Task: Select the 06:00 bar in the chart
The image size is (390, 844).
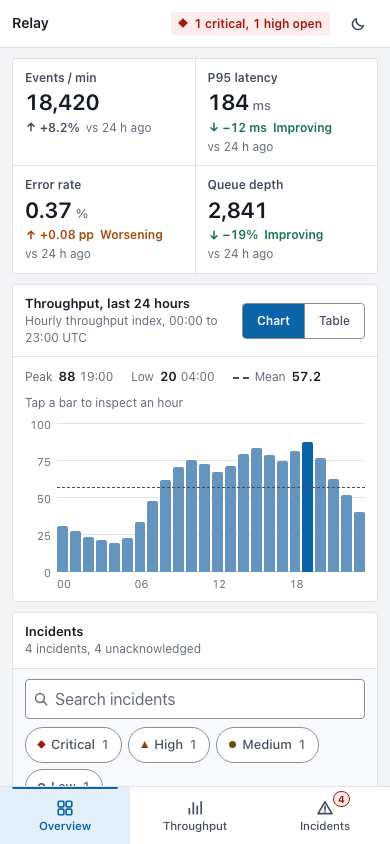Action: click(140, 547)
